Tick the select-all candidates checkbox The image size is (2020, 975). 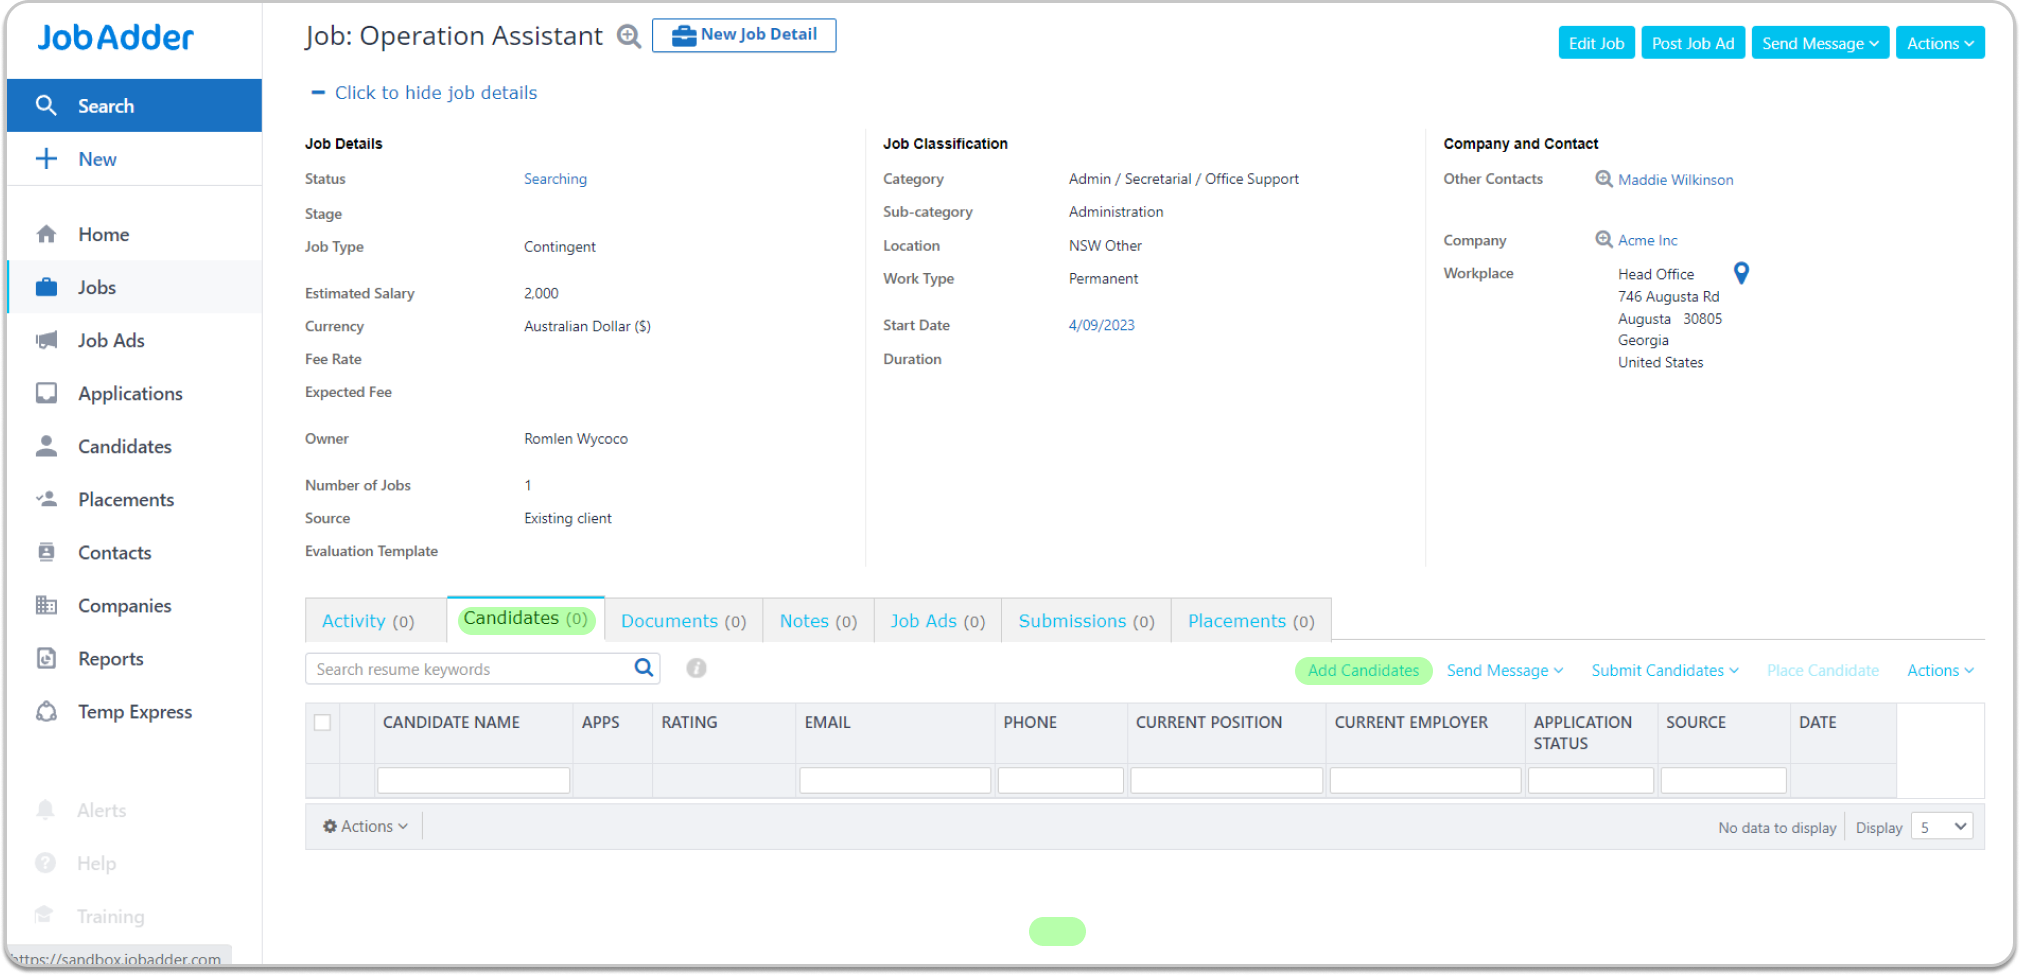click(322, 722)
